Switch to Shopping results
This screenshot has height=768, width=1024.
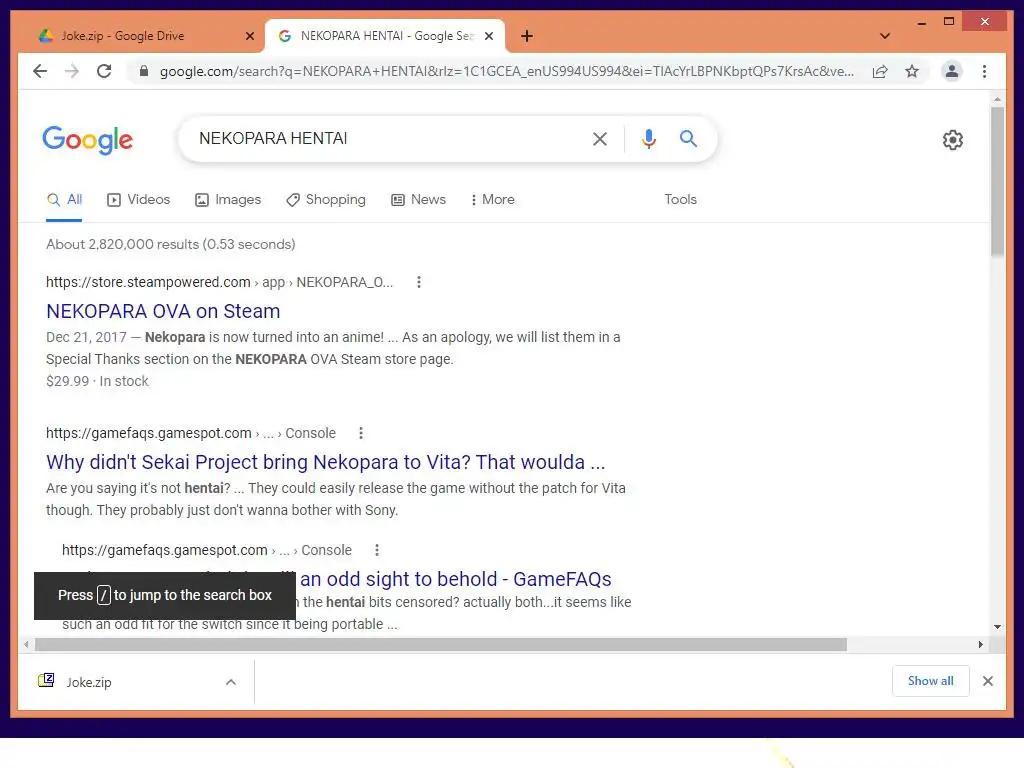coord(326,200)
